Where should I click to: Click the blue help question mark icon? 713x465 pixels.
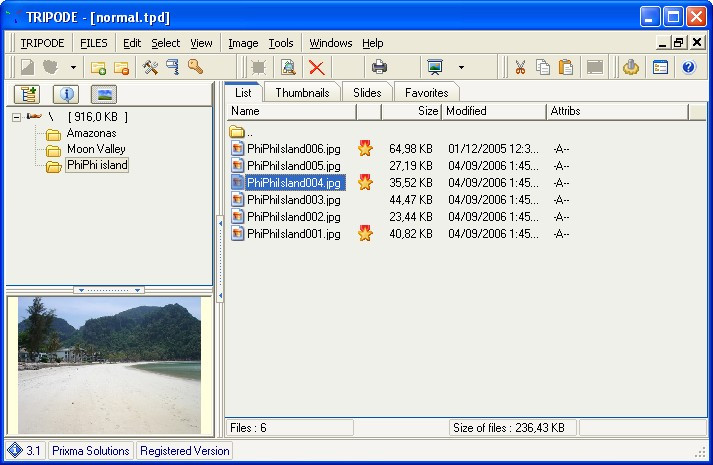point(688,68)
